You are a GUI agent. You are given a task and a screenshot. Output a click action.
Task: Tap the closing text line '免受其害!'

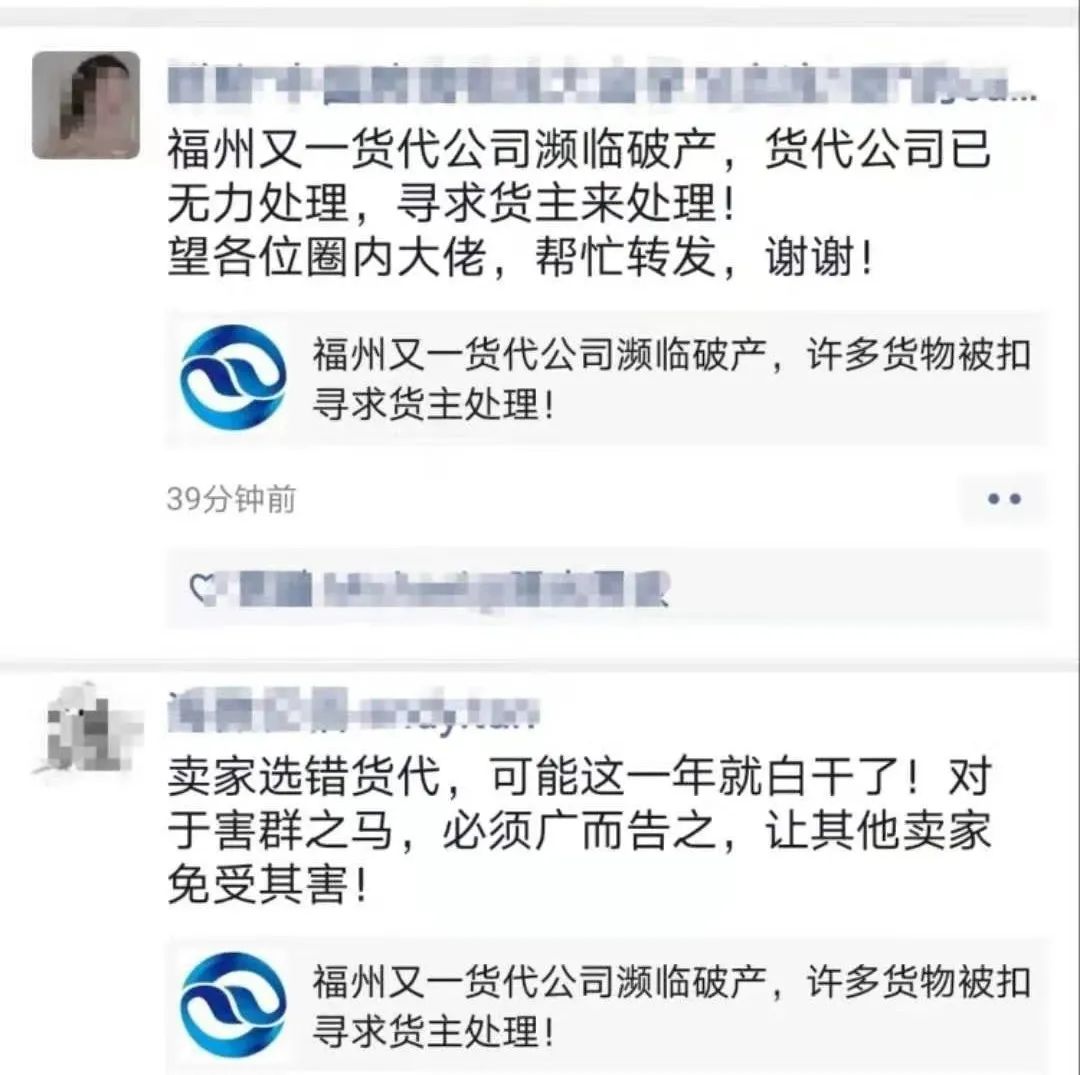268,884
